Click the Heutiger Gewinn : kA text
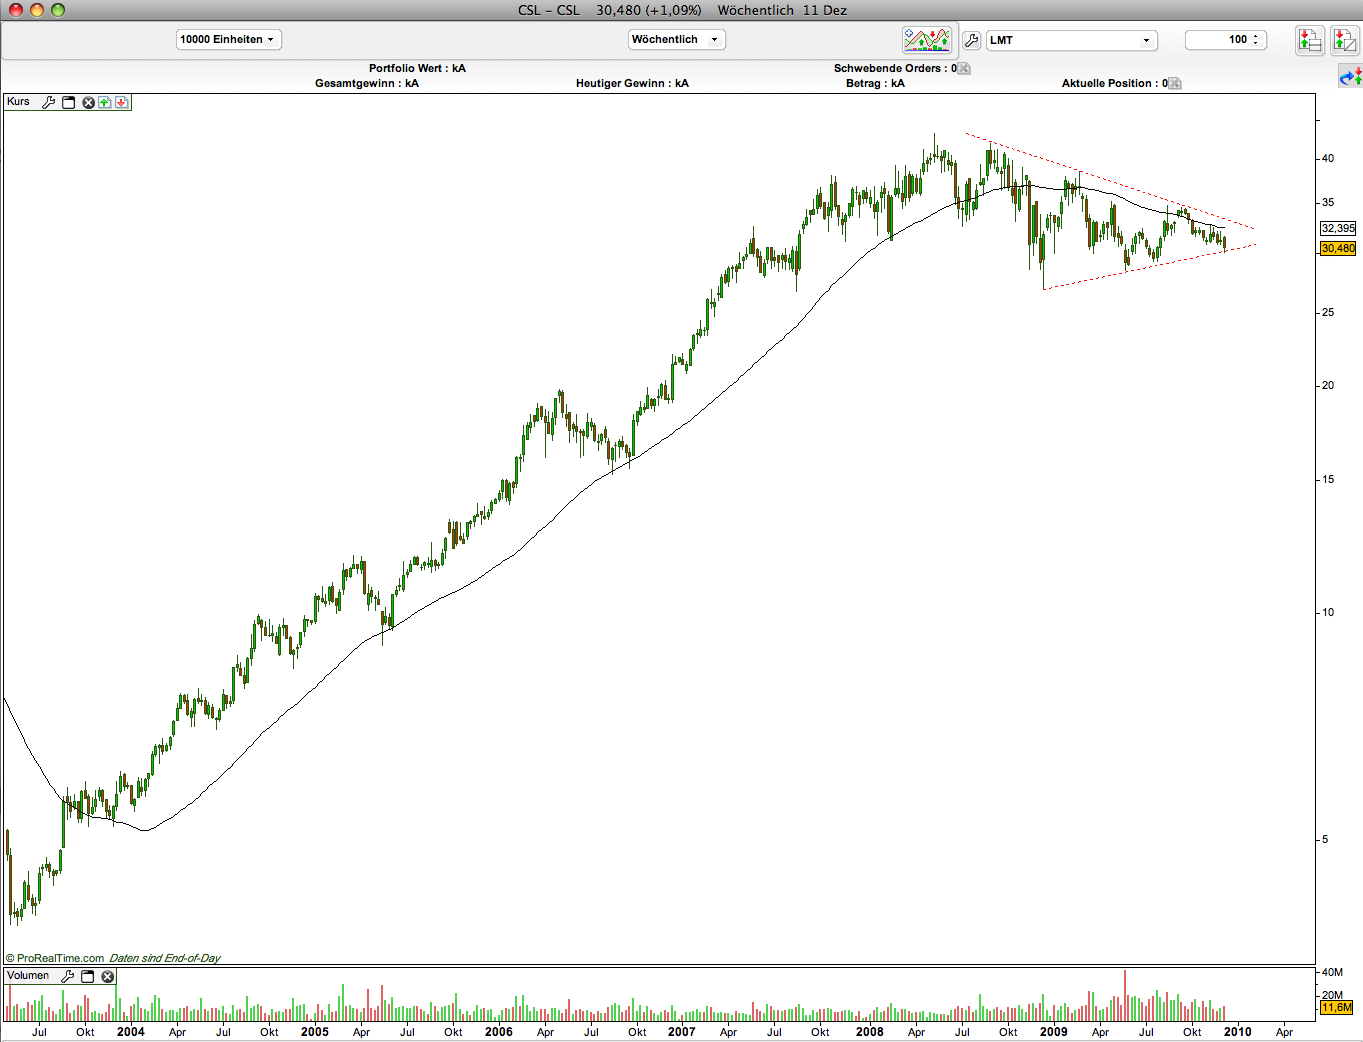Image resolution: width=1363 pixels, height=1042 pixels. pos(632,83)
